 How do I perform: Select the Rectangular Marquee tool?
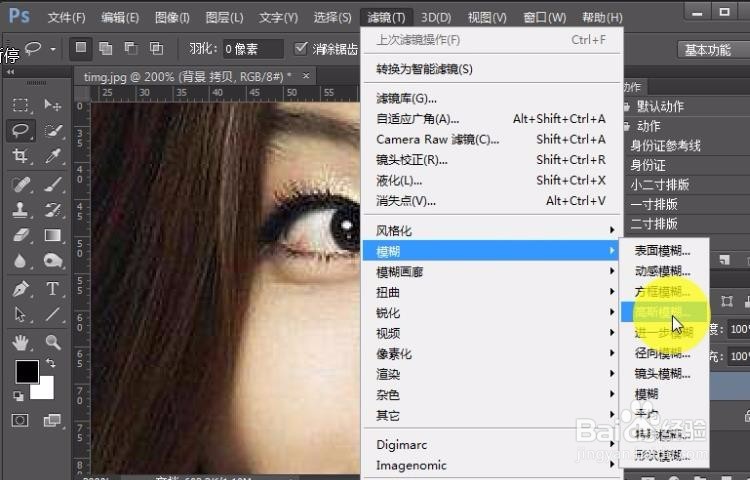[x=20, y=105]
